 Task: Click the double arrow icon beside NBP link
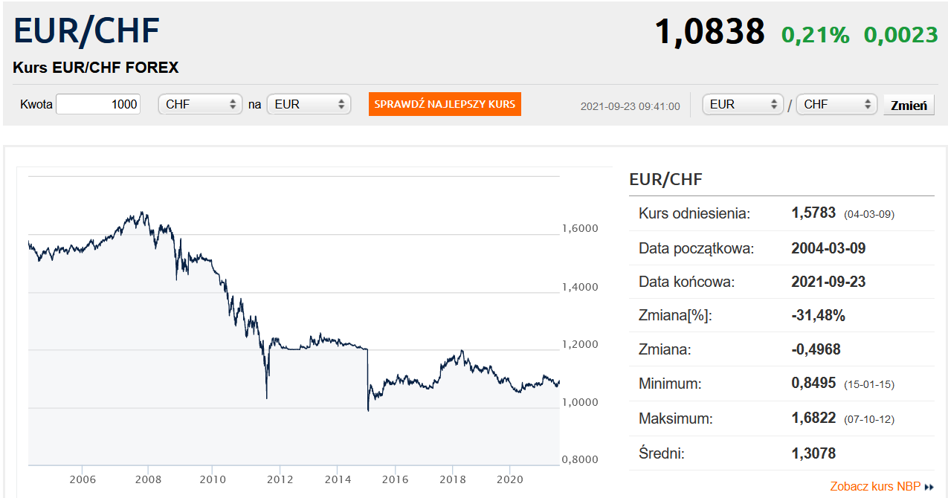tap(929, 487)
